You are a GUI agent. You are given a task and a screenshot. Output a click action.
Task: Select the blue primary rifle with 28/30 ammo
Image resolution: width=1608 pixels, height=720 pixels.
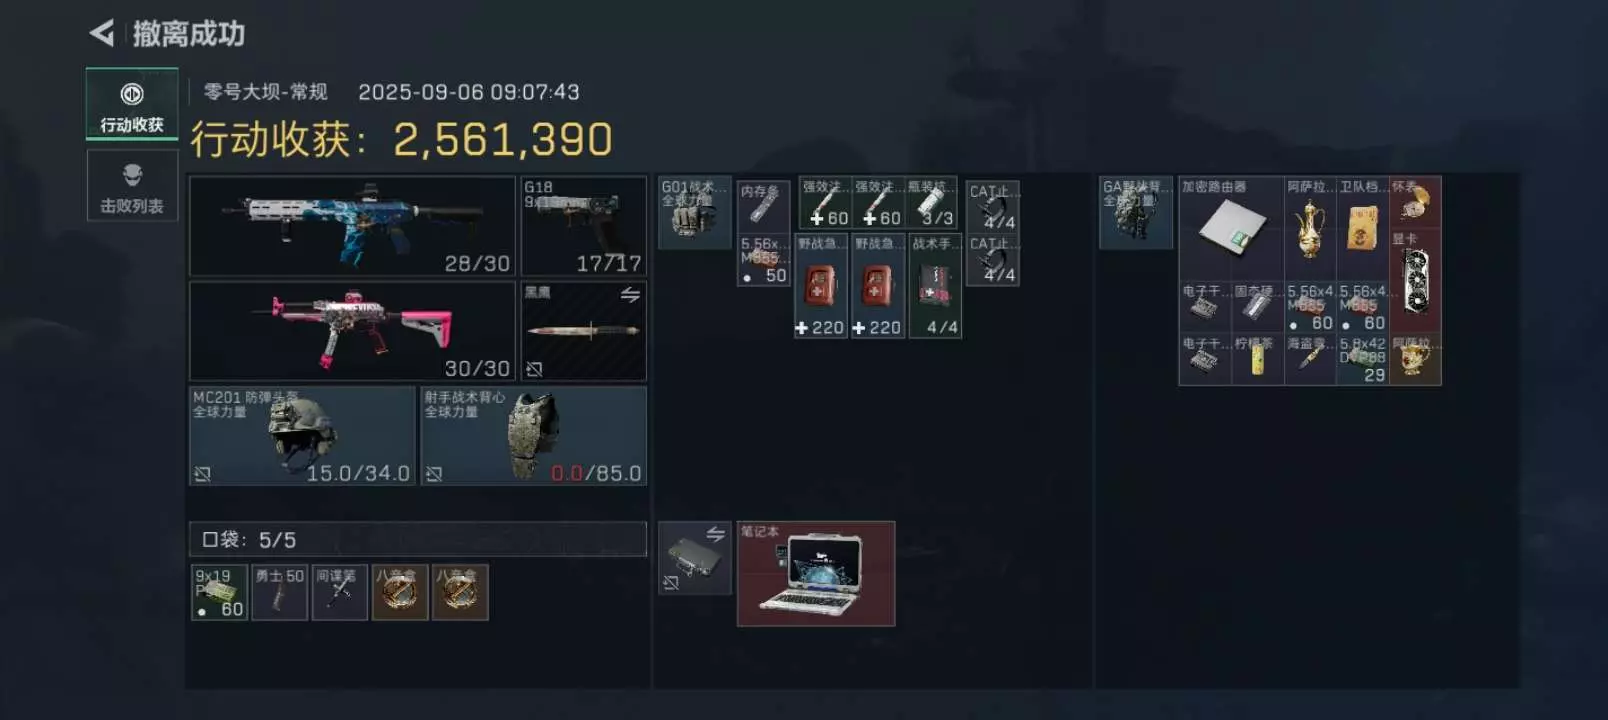pos(352,226)
